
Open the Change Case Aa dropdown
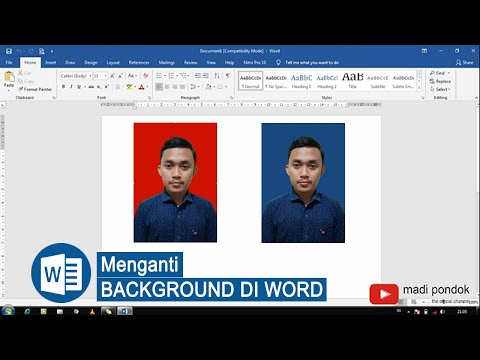[x=132, y=76]
